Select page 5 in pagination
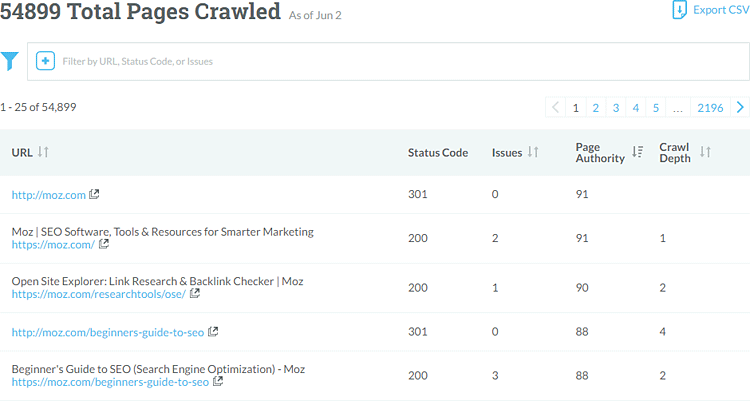This screenshot has height=401, width=750. pos(656,107)
